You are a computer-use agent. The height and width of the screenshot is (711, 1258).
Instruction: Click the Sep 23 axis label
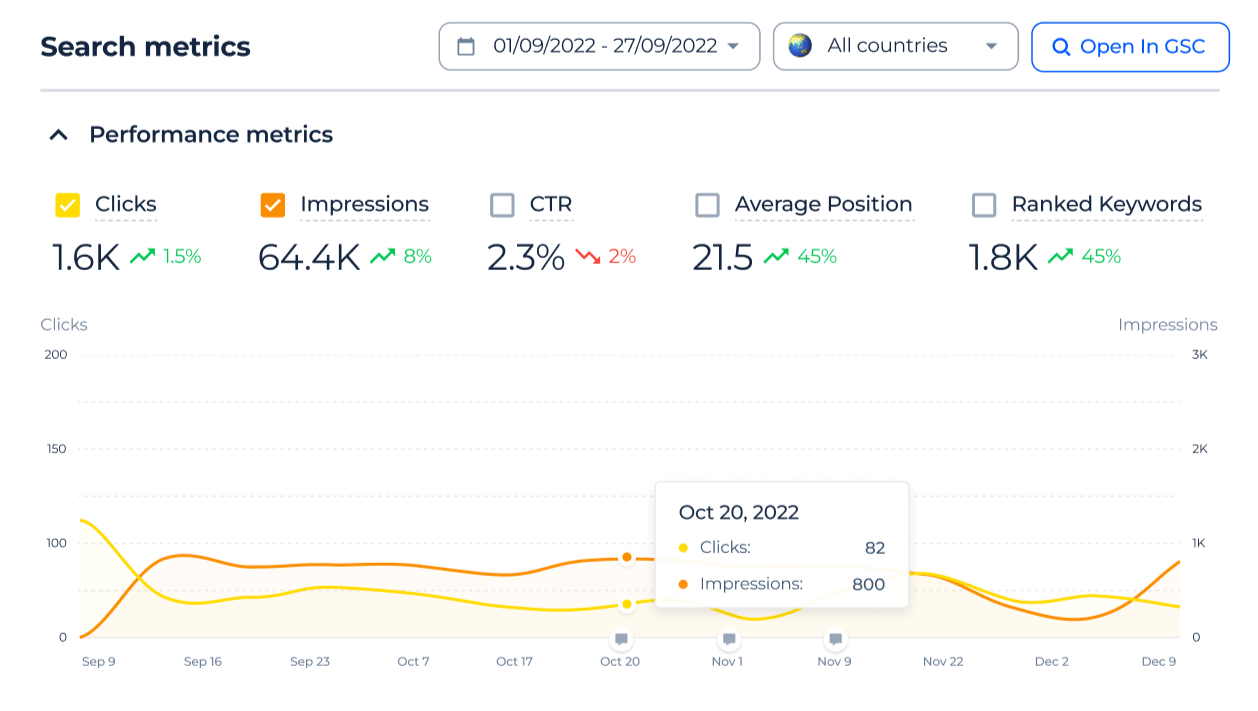click(x=310, y=661)
